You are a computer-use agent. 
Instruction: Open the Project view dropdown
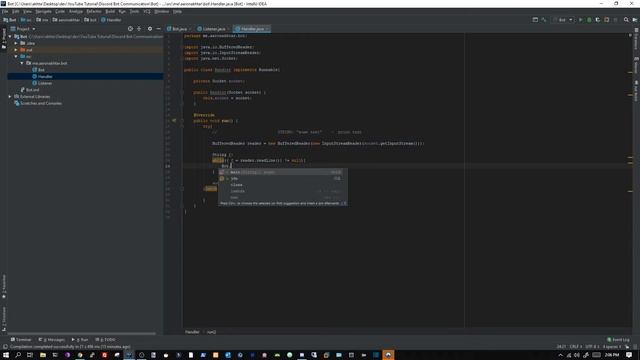click(23, 29)
